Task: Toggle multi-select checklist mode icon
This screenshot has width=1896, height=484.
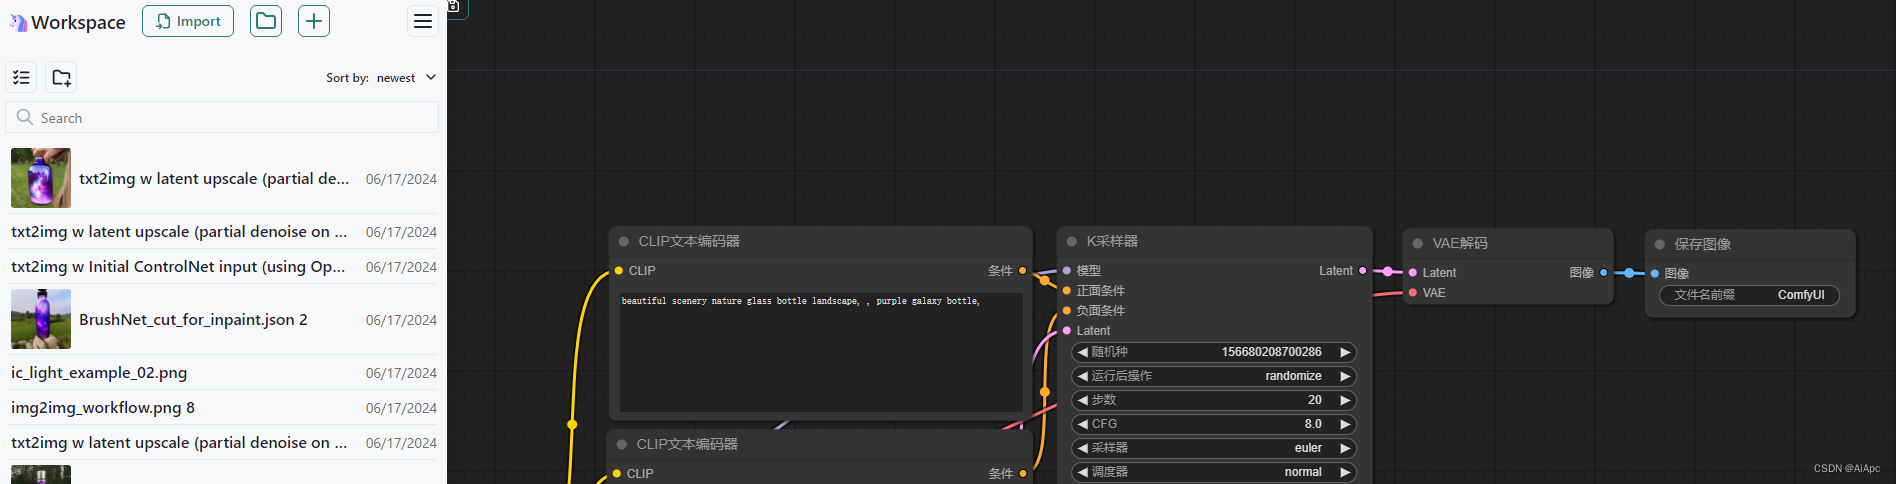Action: [22, 77]
